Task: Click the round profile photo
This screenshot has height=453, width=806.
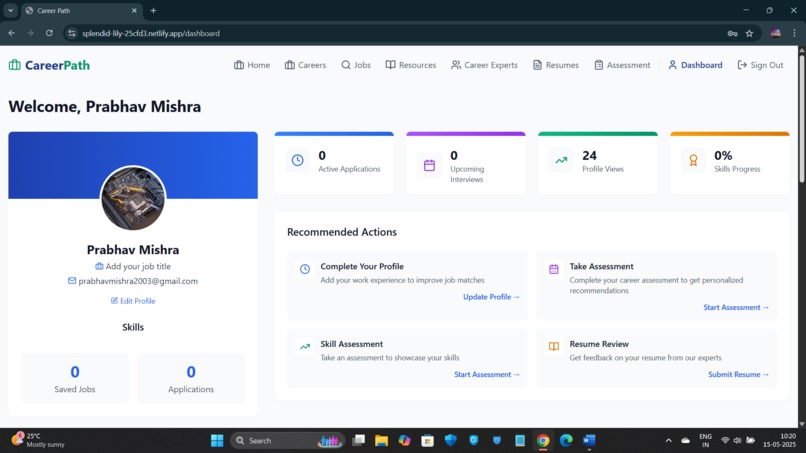Action: (133, 198)
